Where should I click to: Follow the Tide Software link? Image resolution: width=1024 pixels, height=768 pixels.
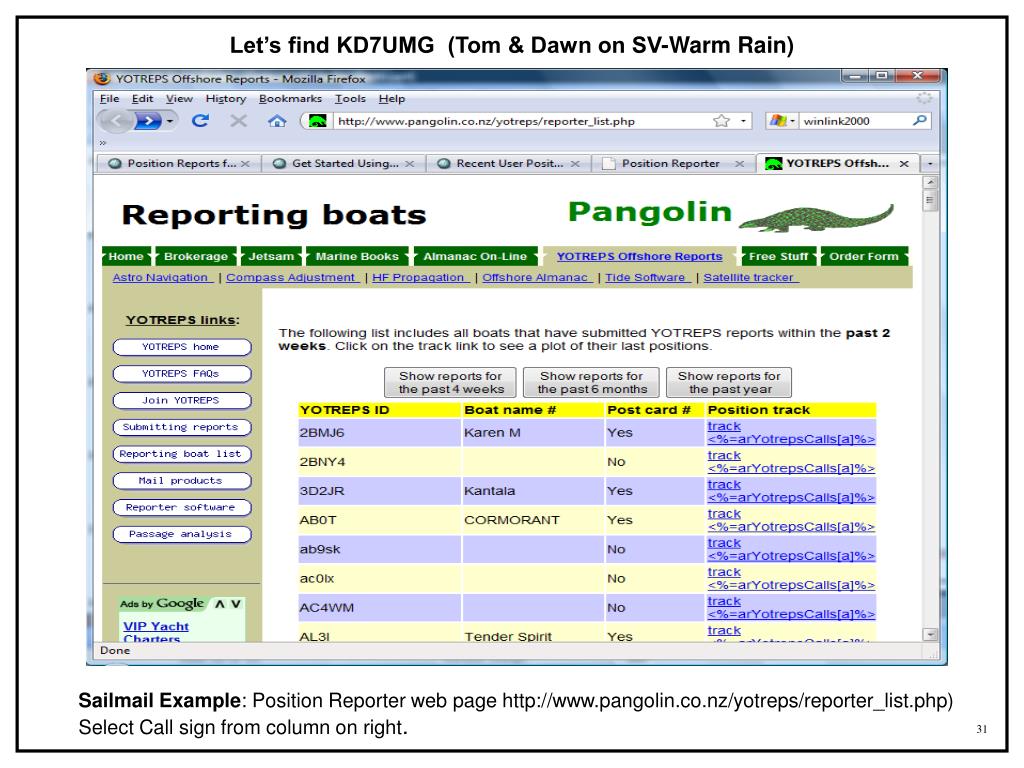[x=647, y=278]
